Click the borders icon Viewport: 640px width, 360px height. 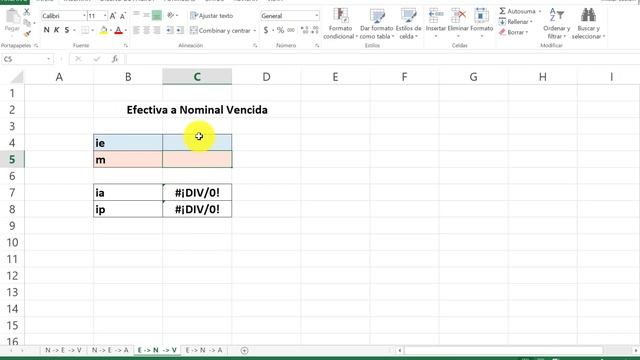pos(85,30)
